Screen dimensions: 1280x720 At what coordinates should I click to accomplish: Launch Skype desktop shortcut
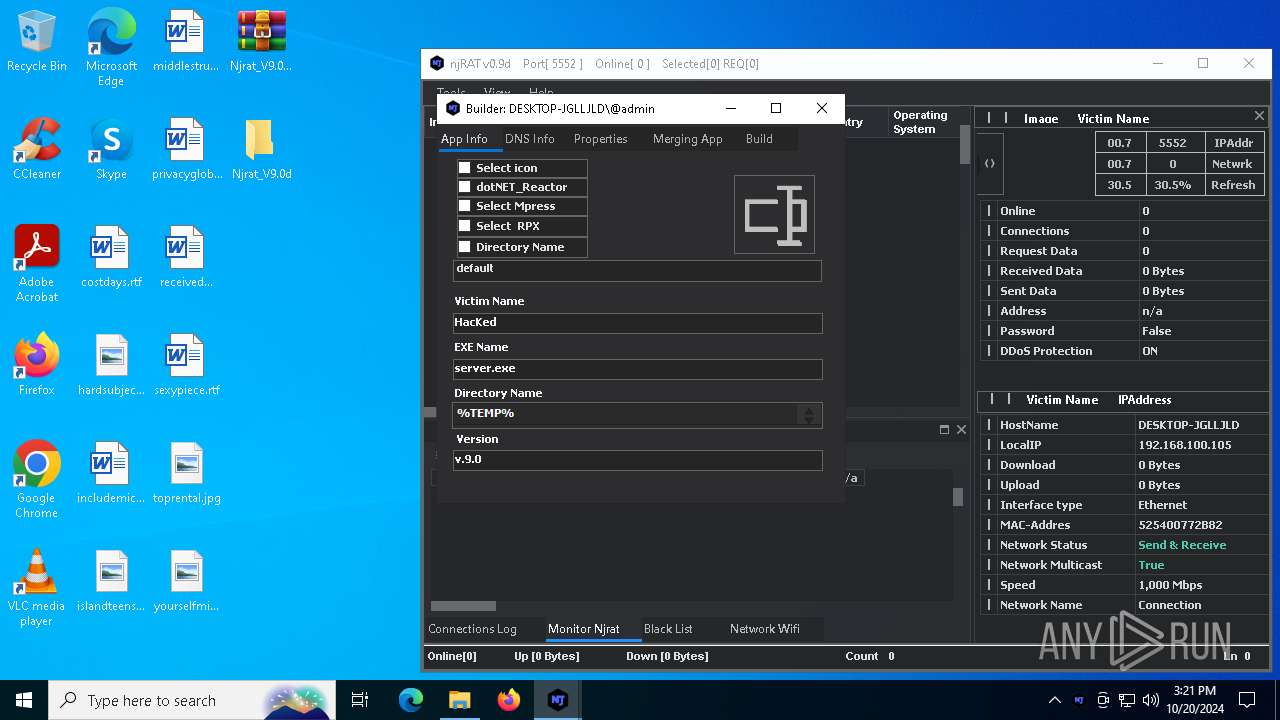(x=111, y=150)
